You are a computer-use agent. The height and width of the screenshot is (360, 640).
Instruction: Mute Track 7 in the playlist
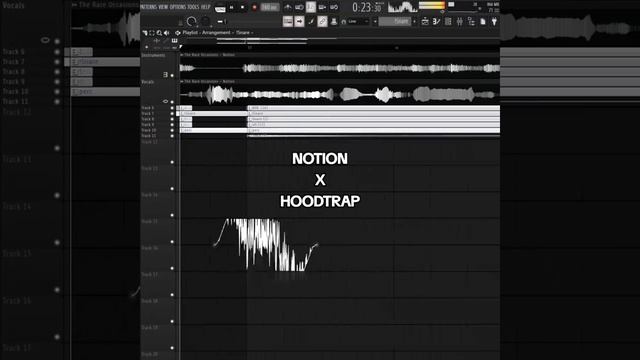pos(172,113)
